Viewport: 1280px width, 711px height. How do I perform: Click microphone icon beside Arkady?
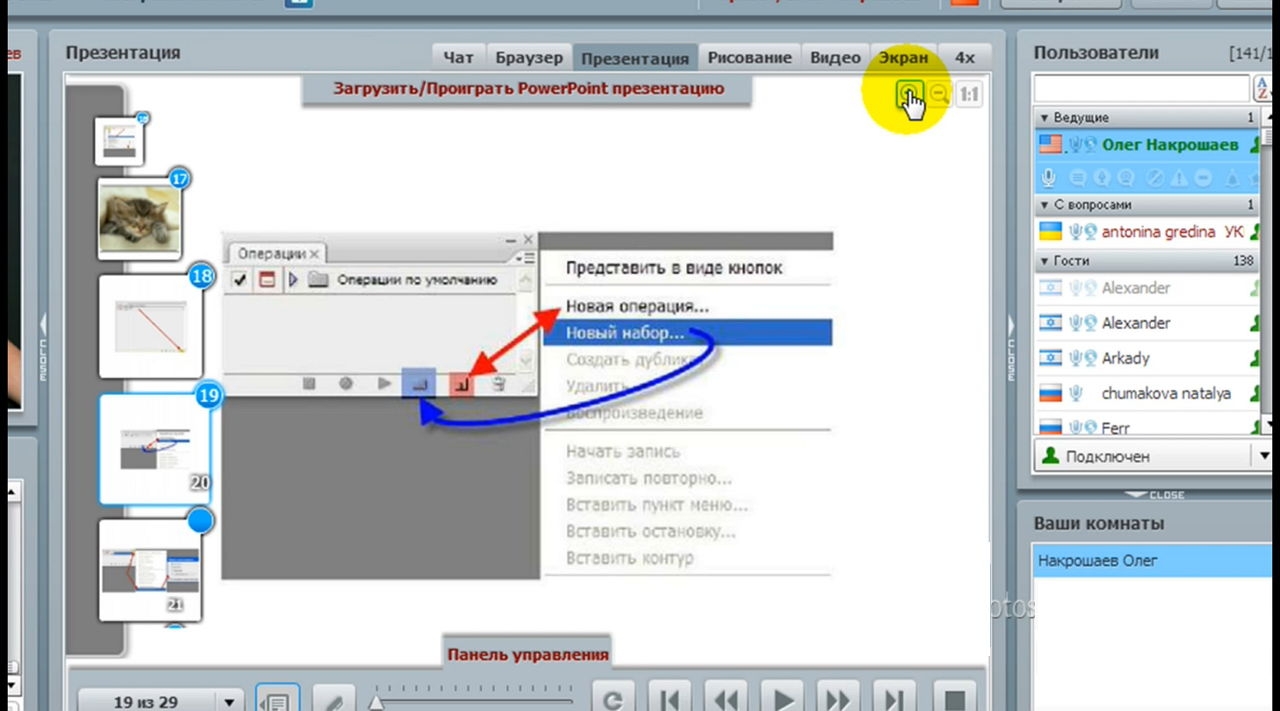1076,358
